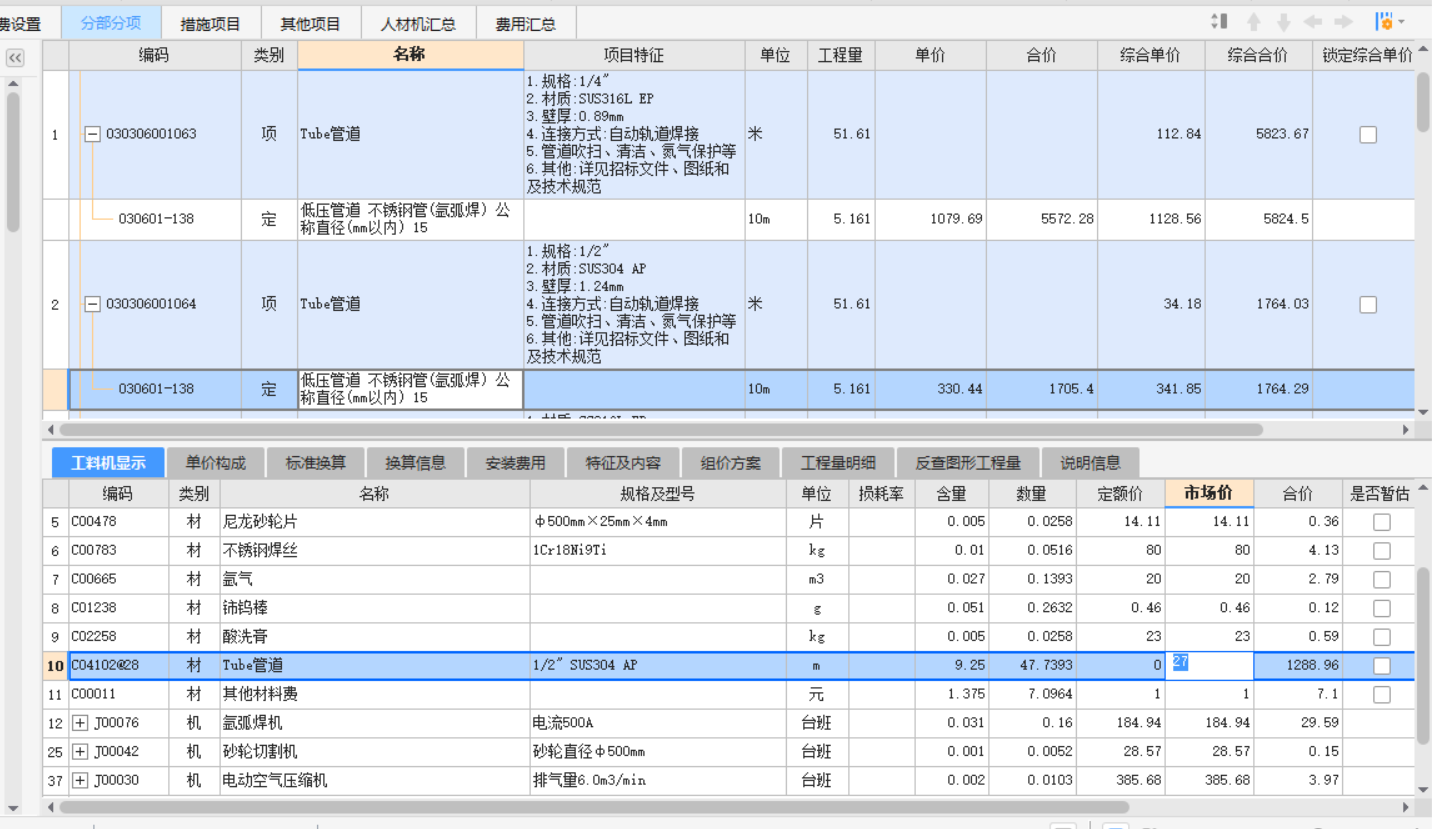Click code cell C04102@28
The image size is (1432, 829).
(x=118, y=665)
